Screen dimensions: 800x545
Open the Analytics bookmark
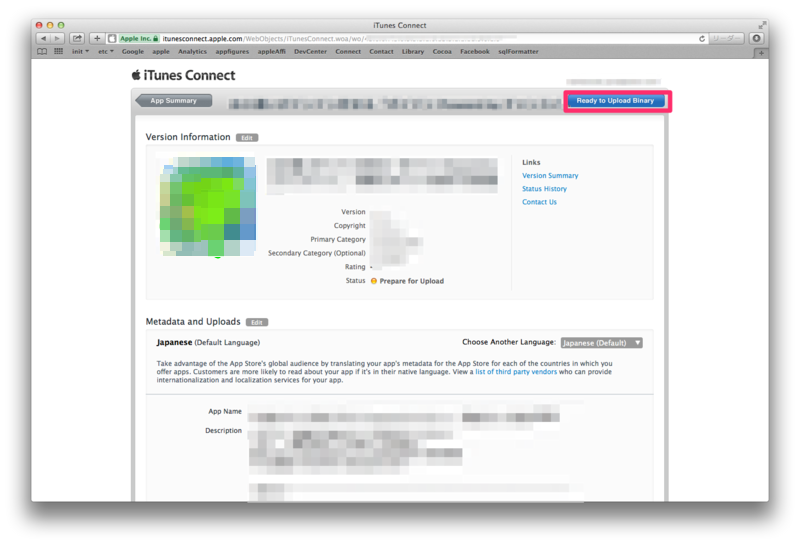(x=192, y=52)
